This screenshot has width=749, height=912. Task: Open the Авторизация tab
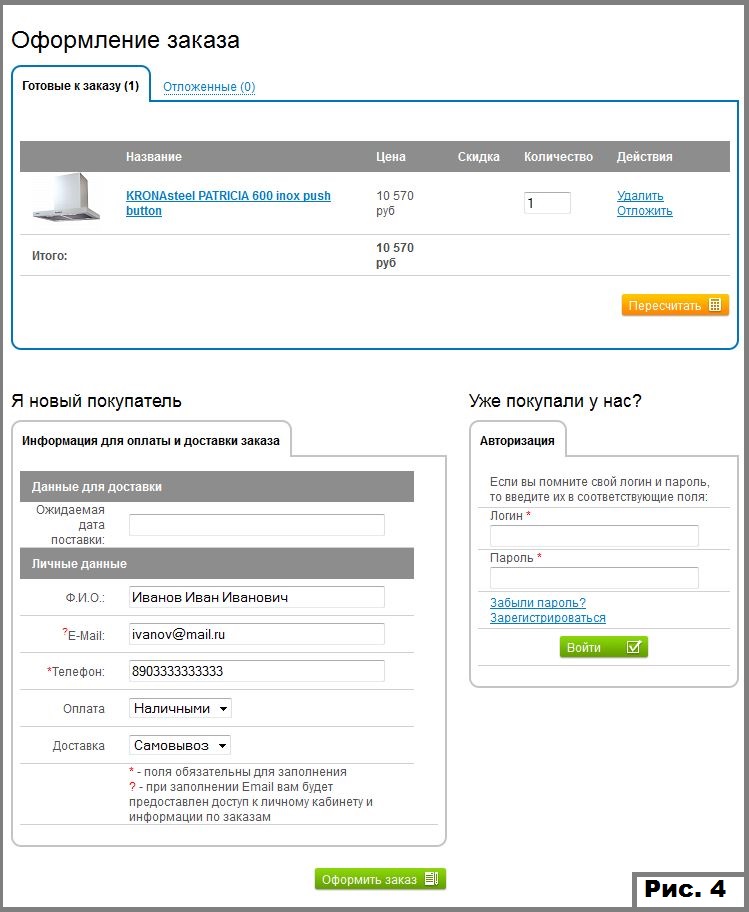pyautogui.click(x=517, y=440)
